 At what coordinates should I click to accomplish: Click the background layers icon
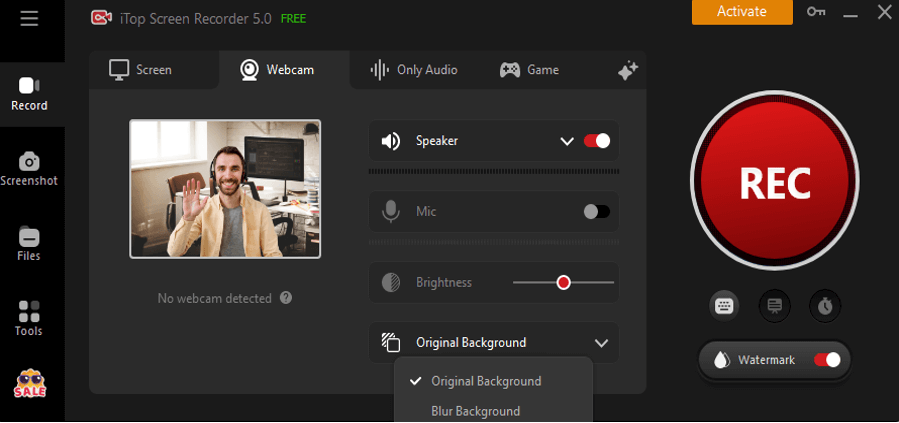390,342
